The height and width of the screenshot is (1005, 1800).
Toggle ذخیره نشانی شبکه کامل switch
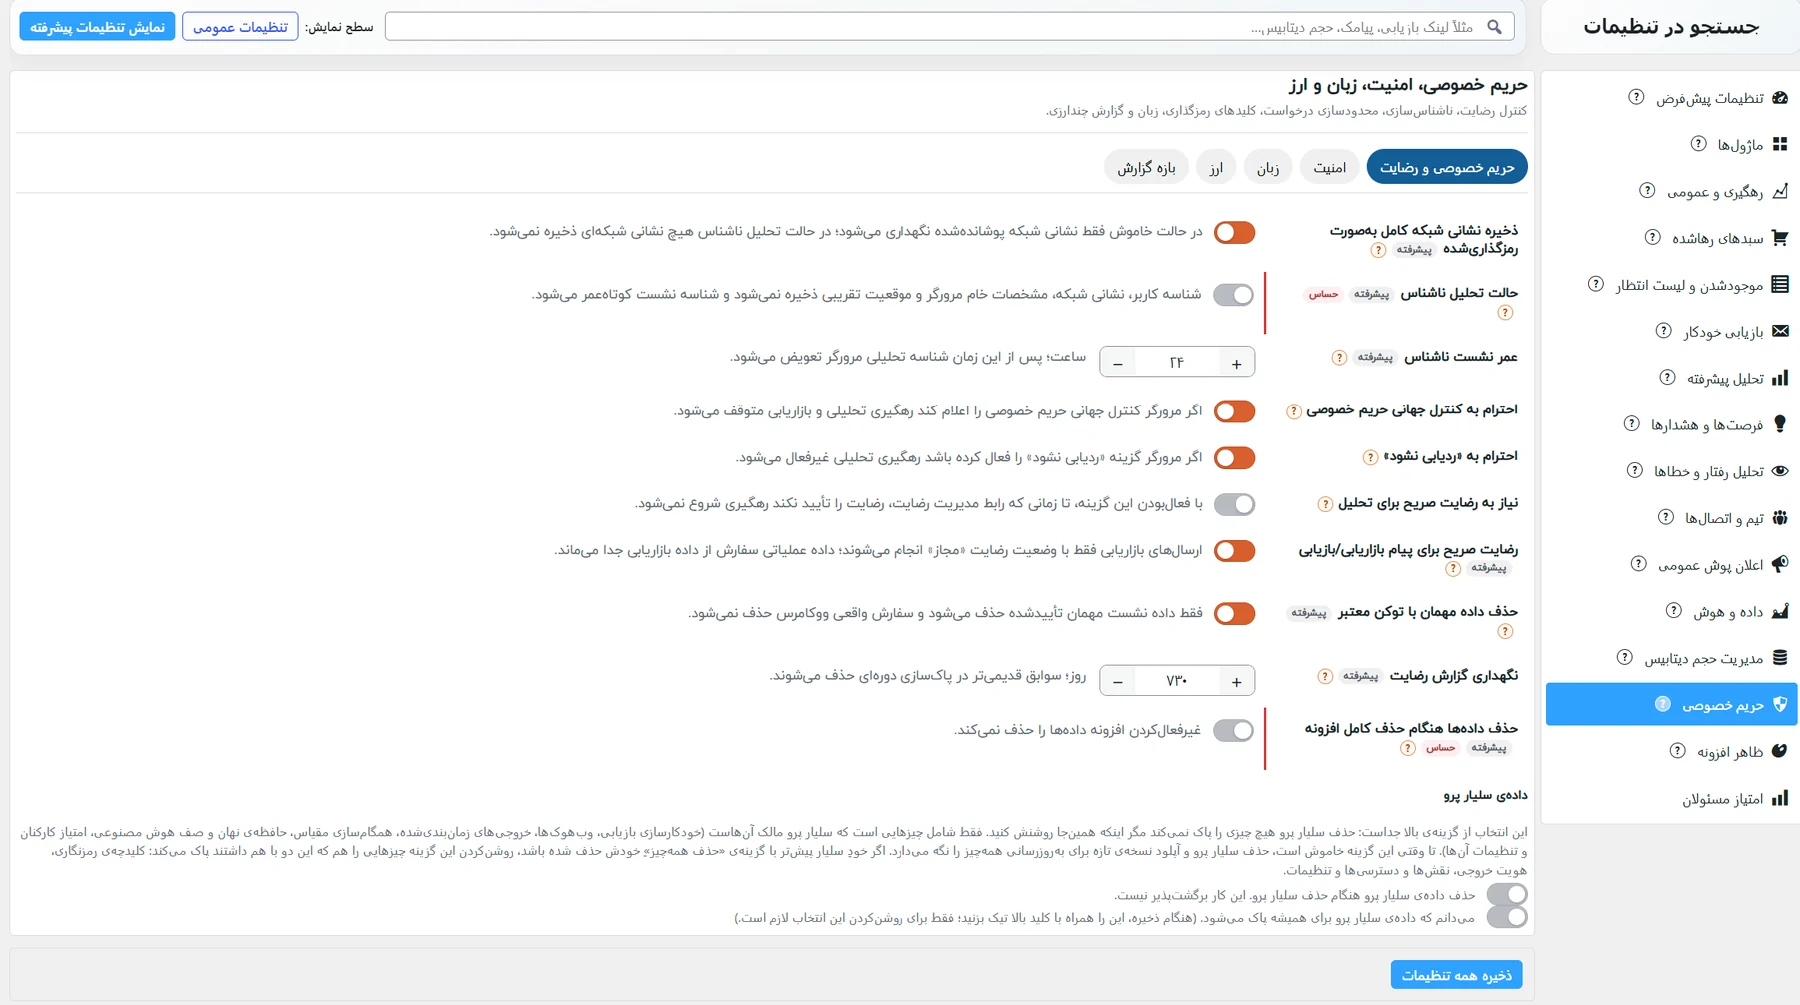tap(1234, 232)
